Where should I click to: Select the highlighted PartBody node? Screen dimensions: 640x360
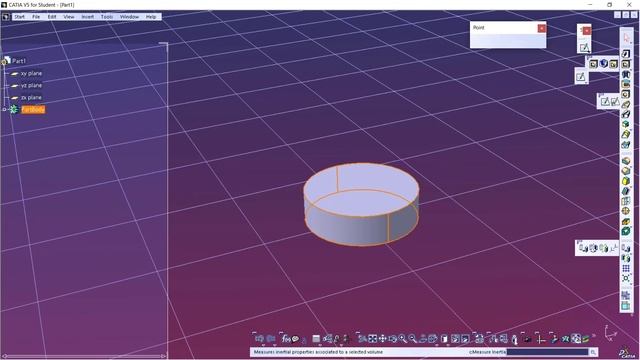(33, 109)
